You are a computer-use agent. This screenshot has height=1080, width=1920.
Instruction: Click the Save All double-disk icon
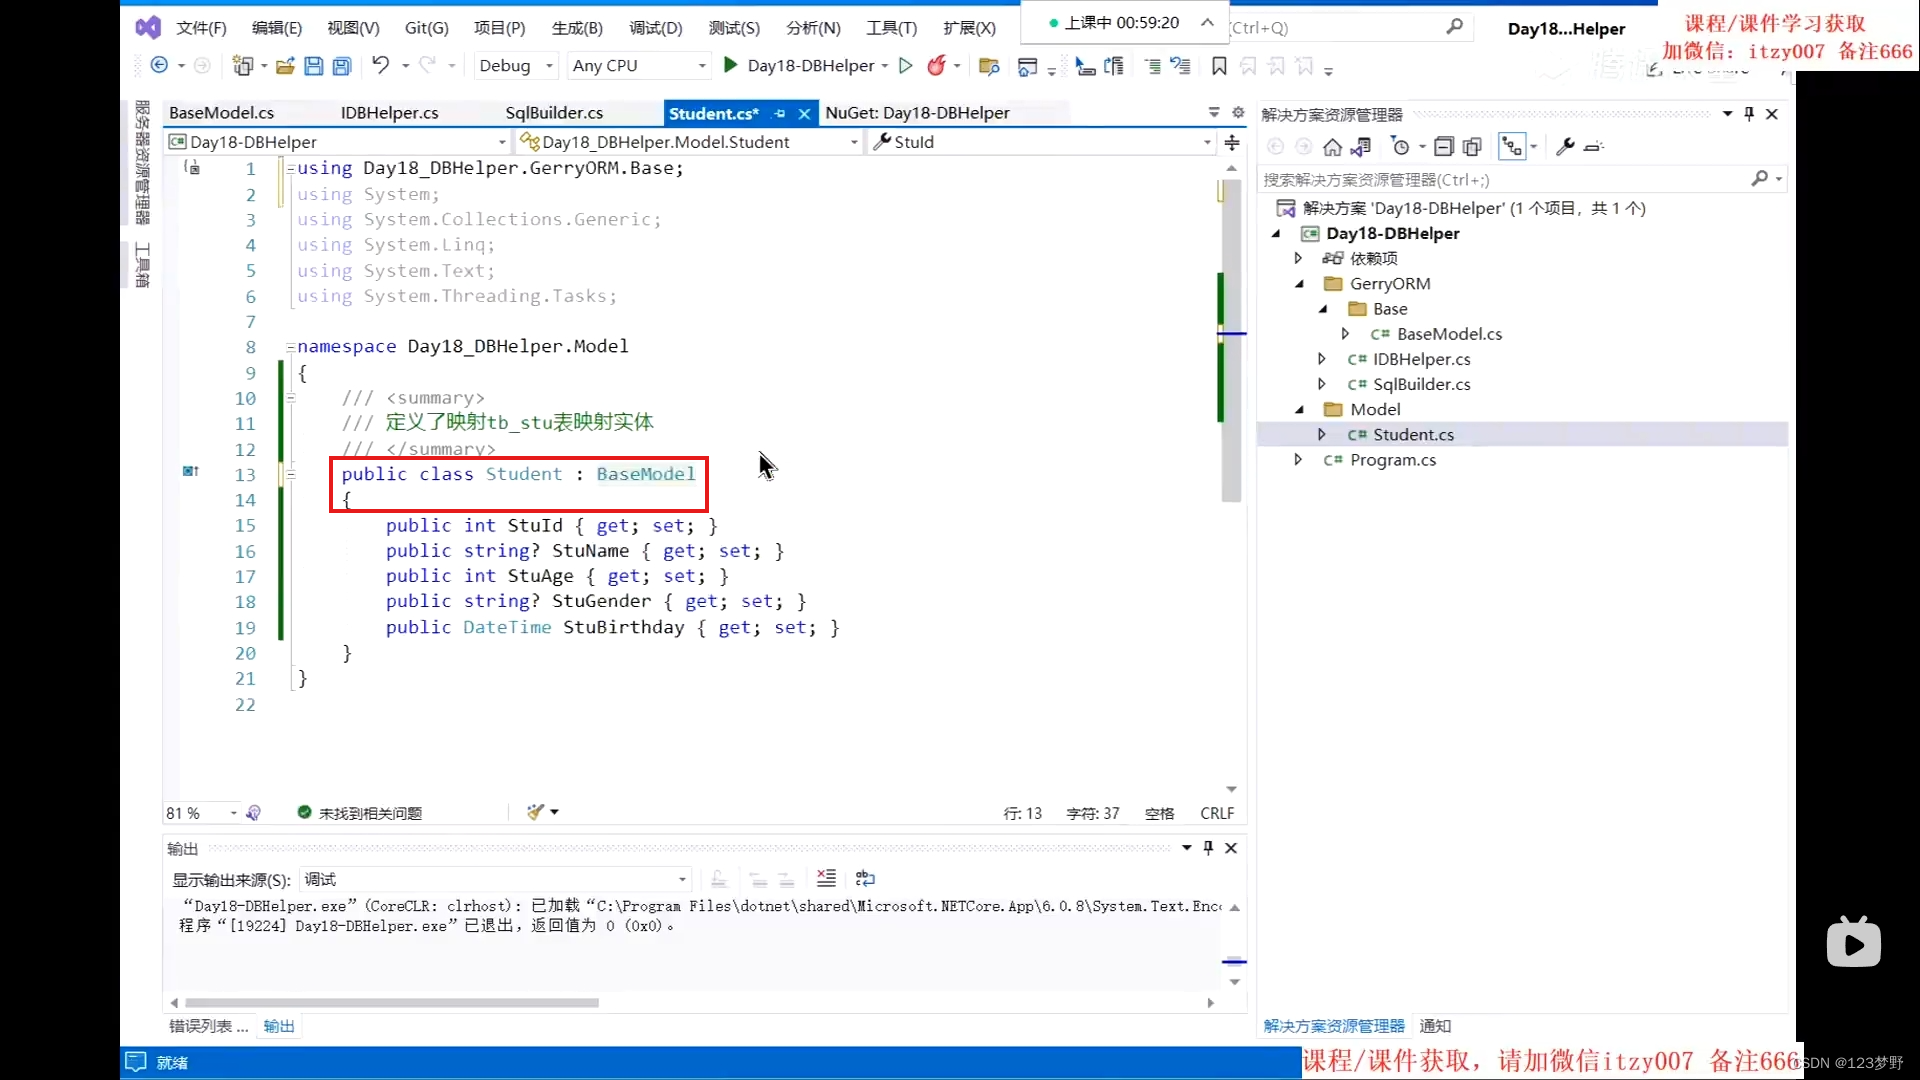point(342,66)
